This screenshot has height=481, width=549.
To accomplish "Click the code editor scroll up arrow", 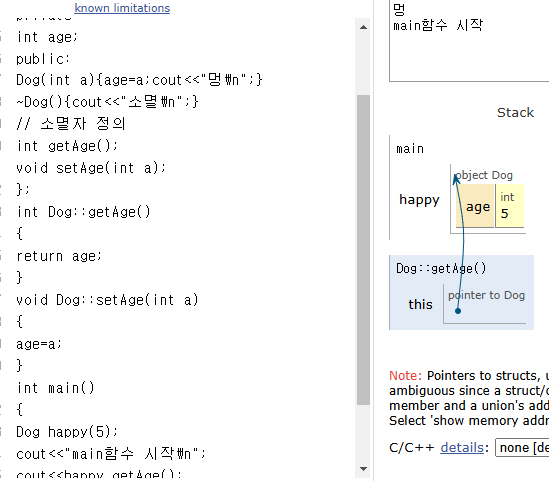I will coord(363,27).
